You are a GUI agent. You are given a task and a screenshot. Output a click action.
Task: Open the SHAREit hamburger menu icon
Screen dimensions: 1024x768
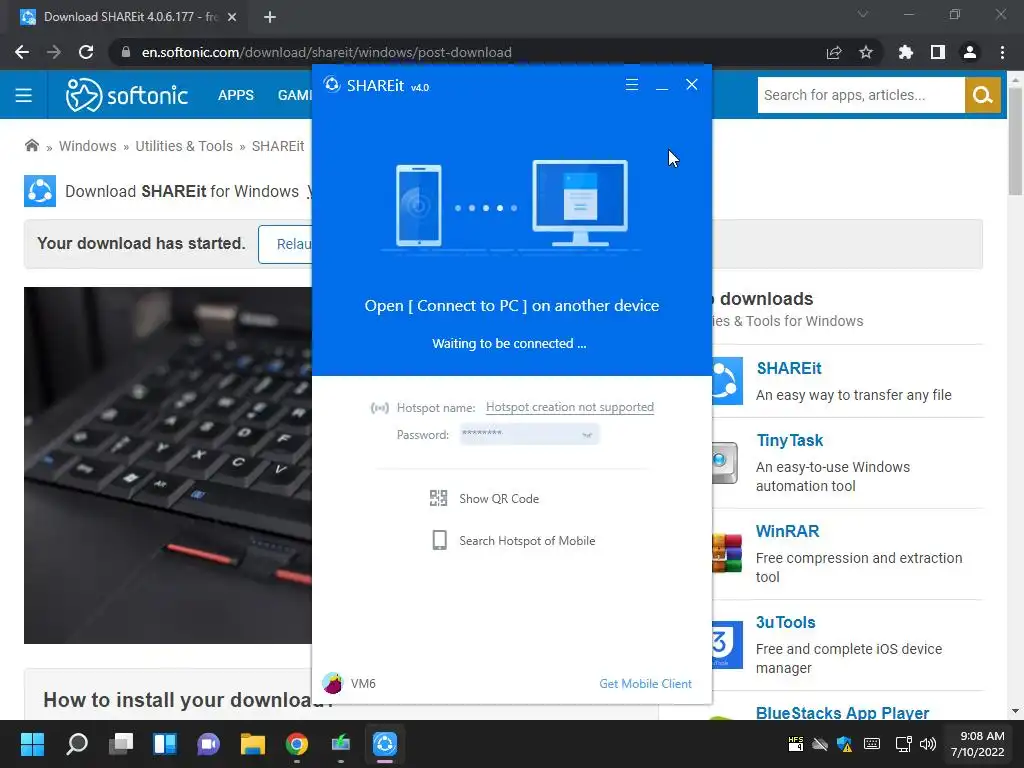point(632,85)
